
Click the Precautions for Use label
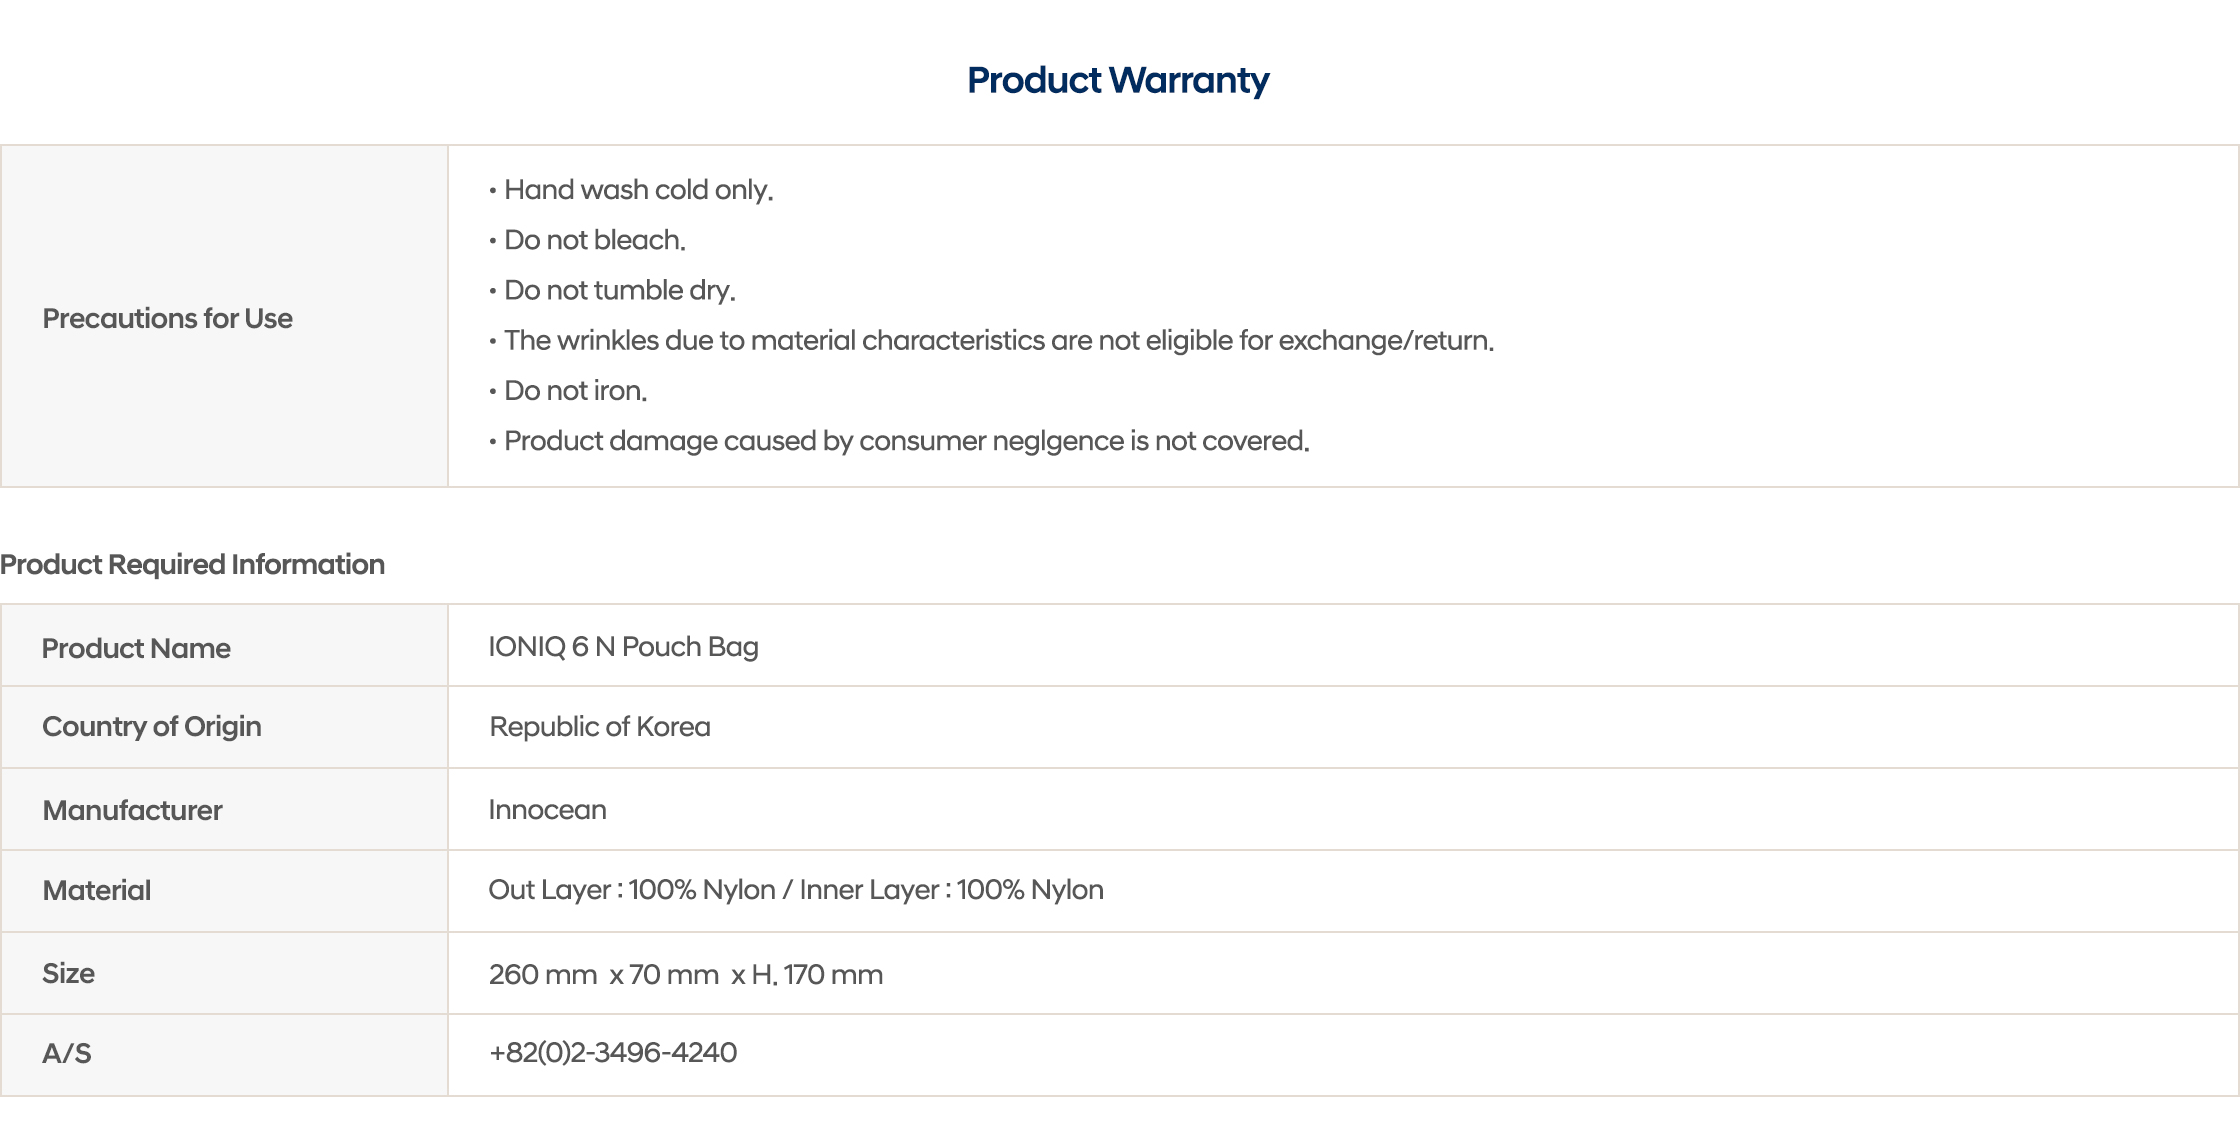coord(167,318)
